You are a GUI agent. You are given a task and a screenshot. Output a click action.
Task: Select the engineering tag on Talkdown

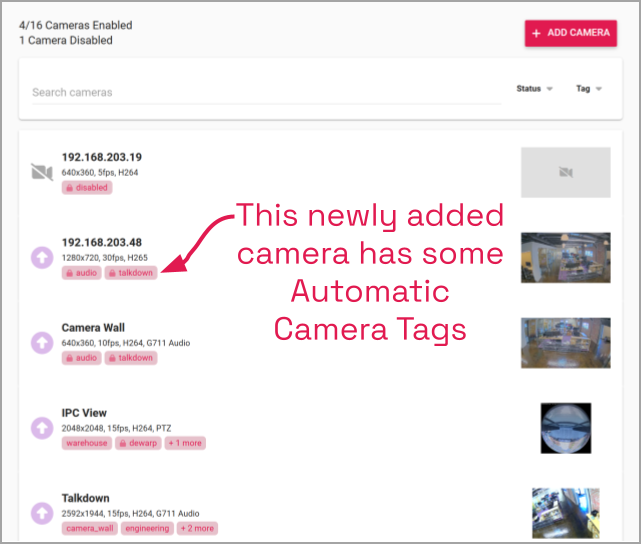pos(147,528)
